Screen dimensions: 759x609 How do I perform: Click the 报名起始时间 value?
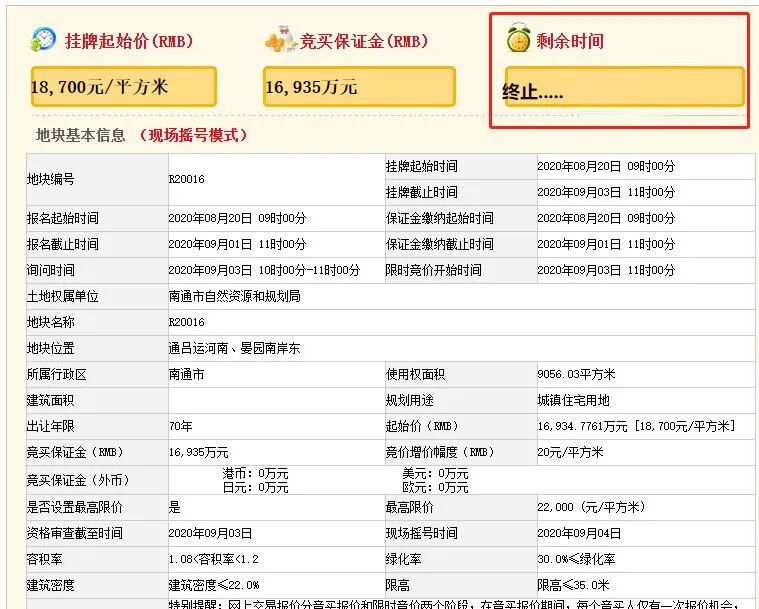tap(237, 218)
